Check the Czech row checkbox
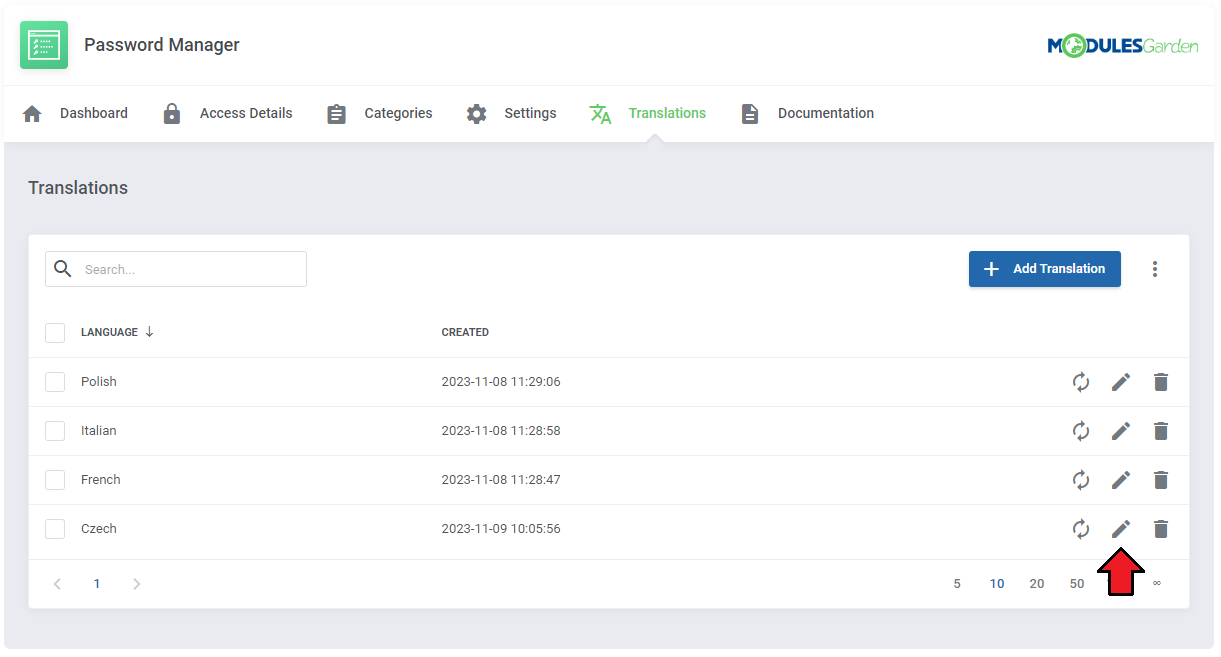The image size is (1221, 657). pyautogui.click(x=55, y=529)
